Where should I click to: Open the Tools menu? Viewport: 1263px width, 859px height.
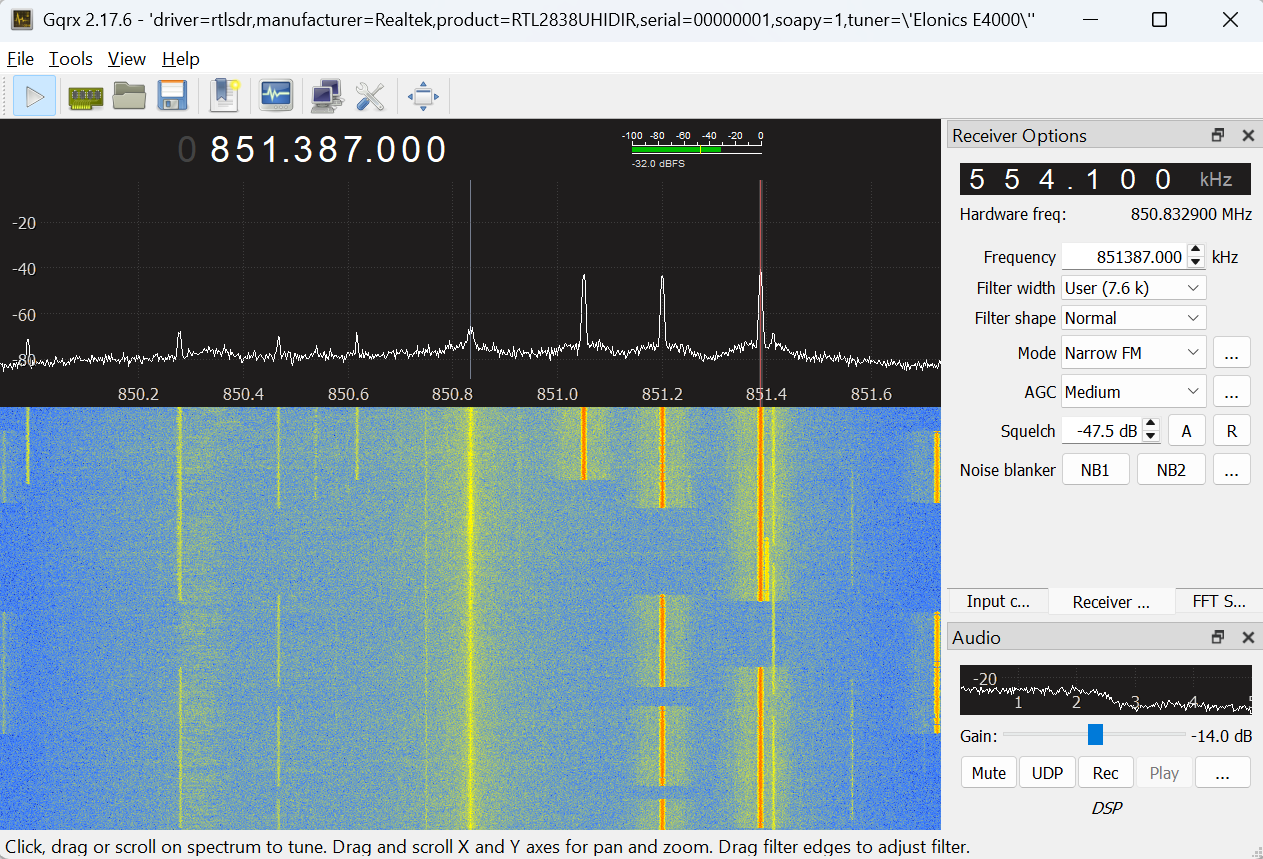coord(70,59)
